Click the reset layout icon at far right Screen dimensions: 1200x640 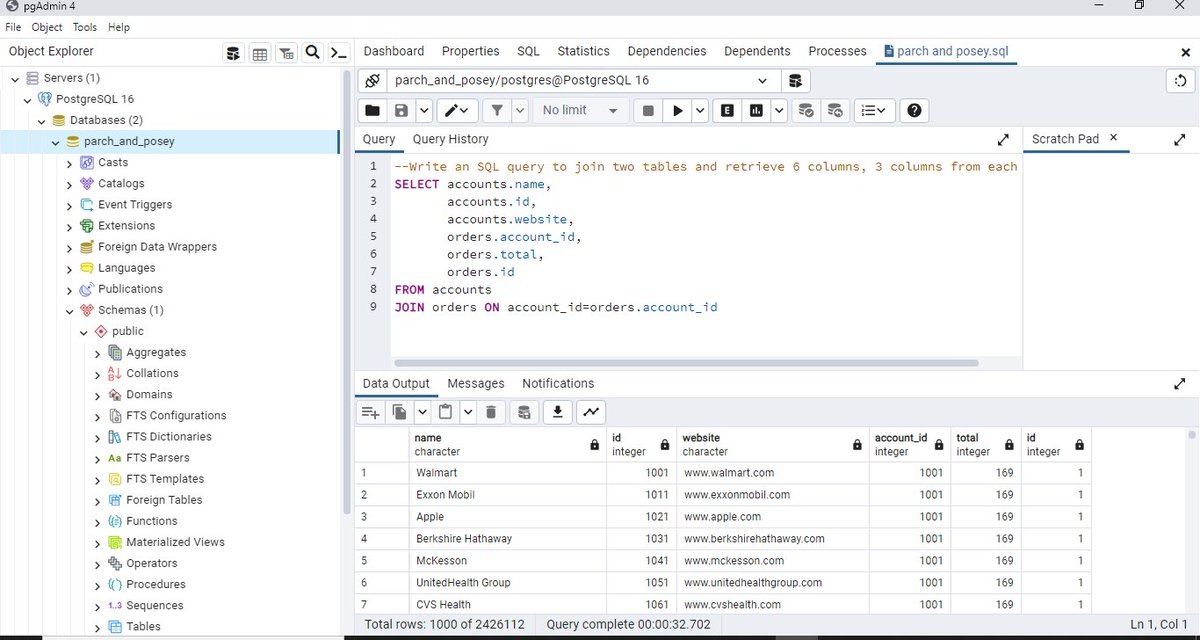(x=1180, y=81)
